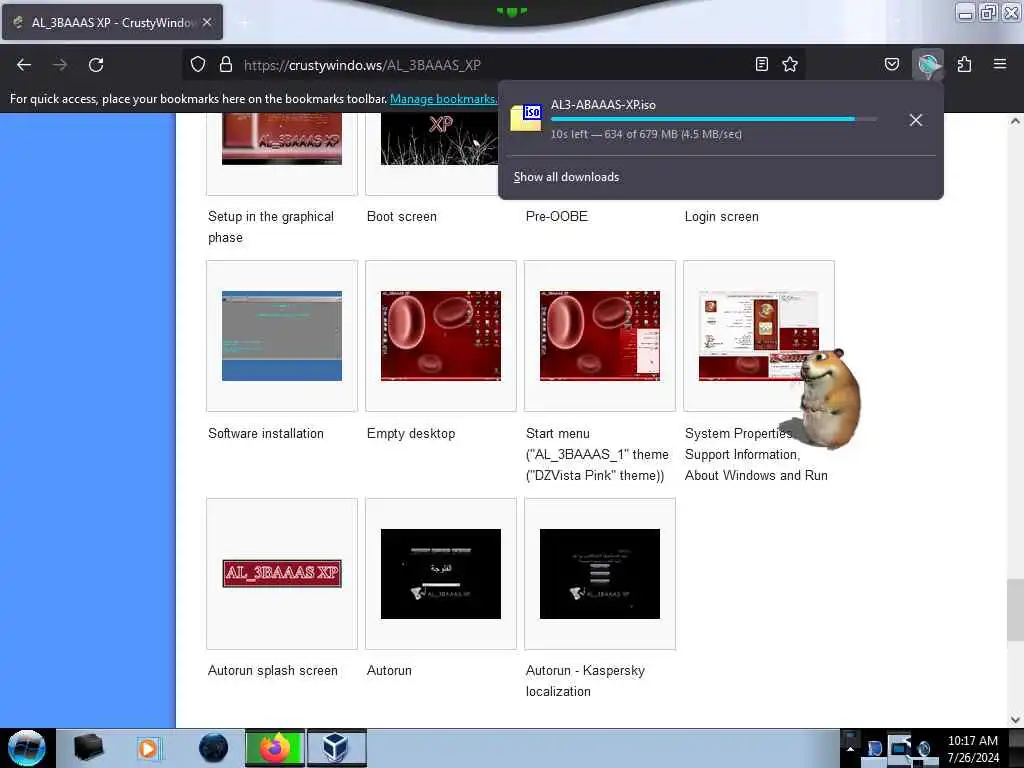Open the taskbar clock 10:17 AM

pos(972,748)
